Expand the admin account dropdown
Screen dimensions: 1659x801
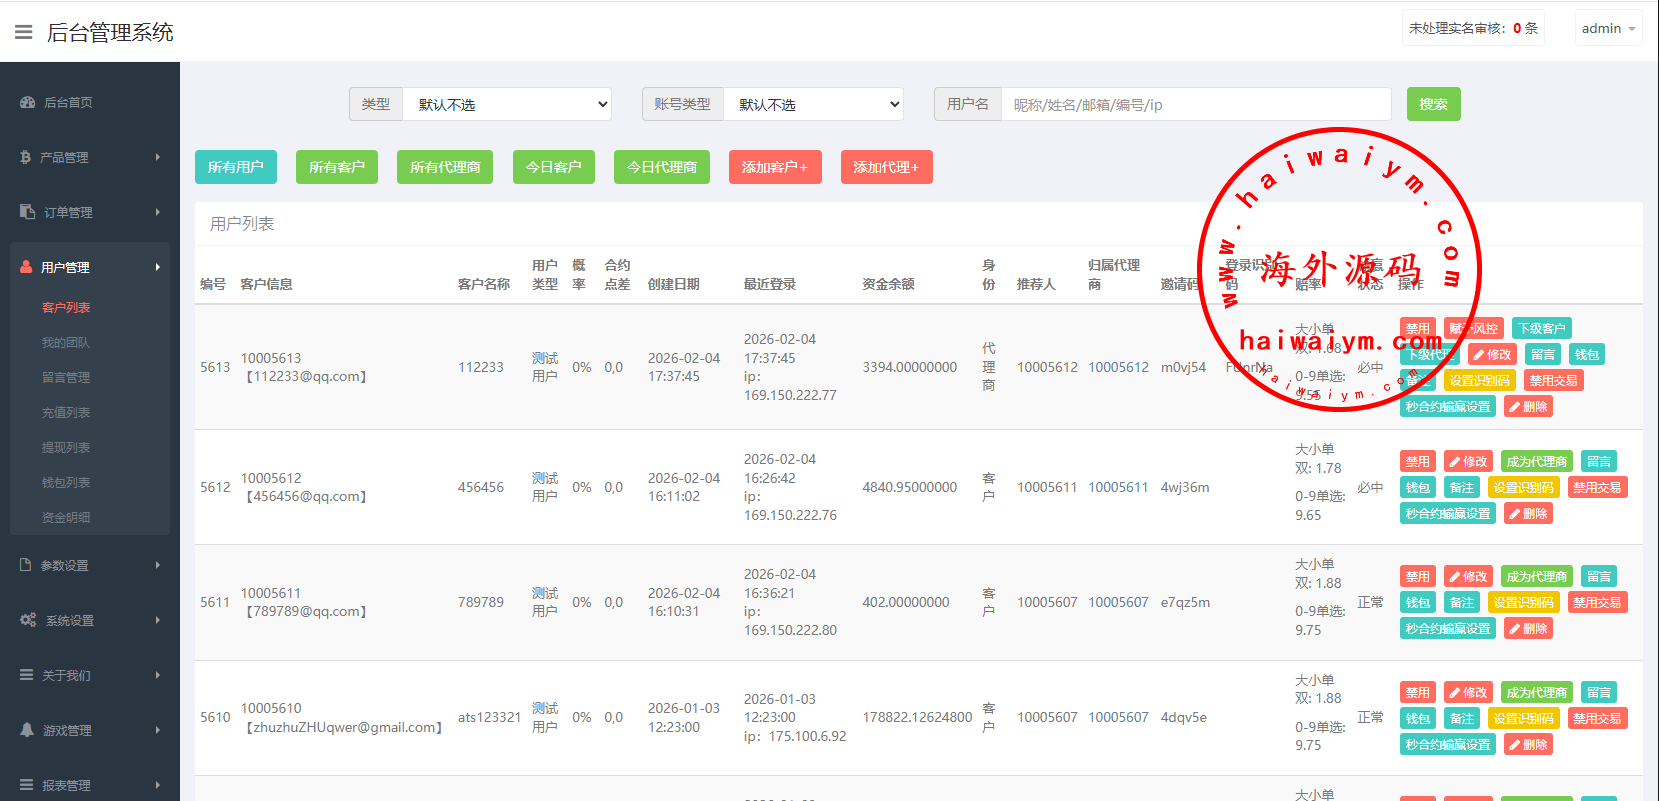coord(1608,28)
